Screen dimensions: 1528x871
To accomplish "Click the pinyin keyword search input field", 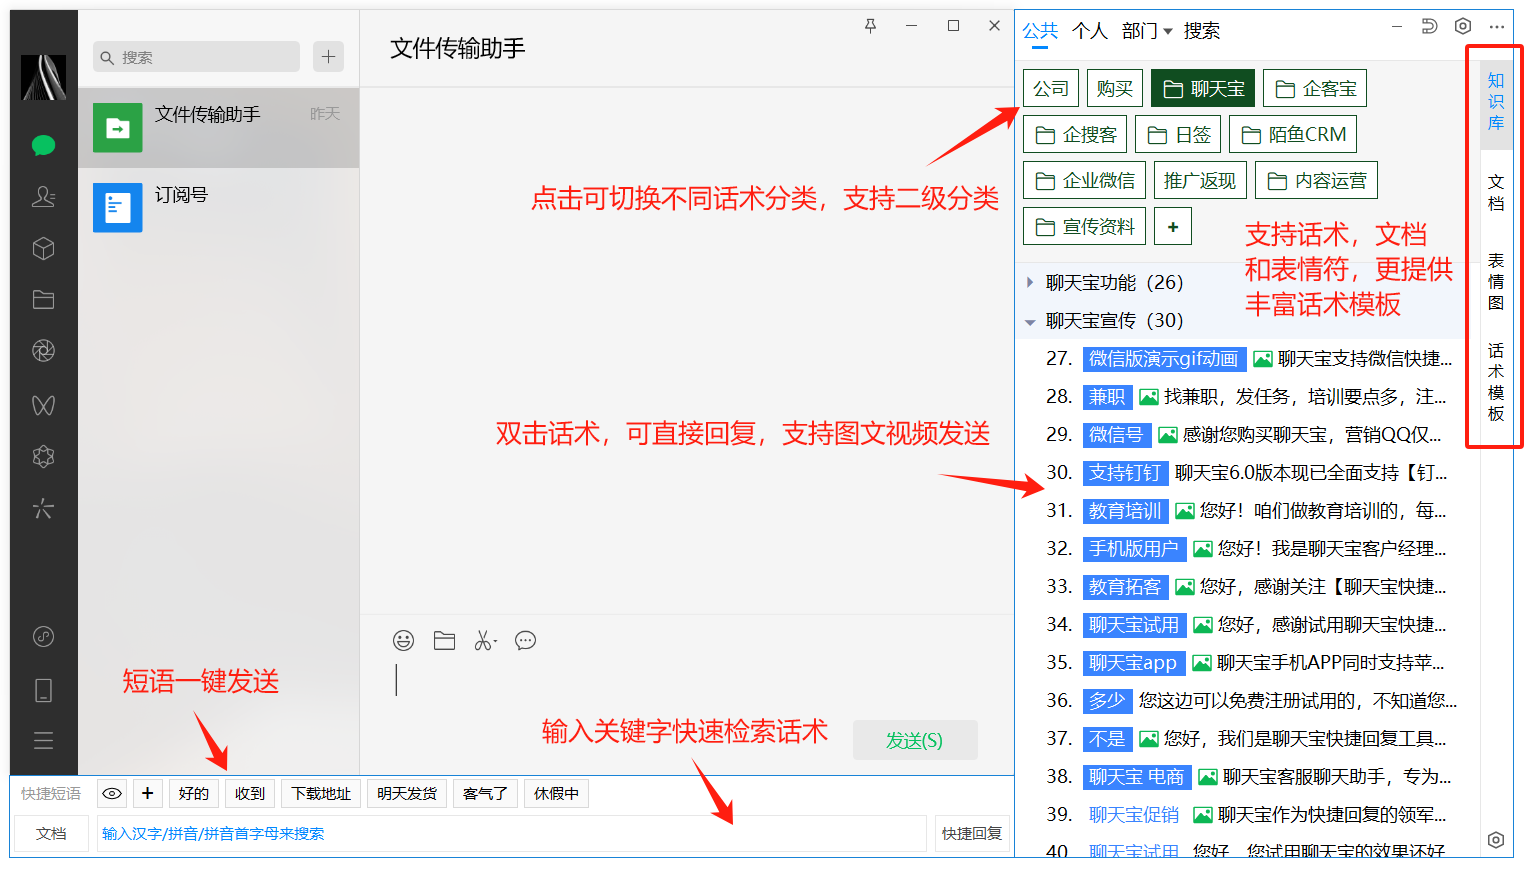I will 510,834.
